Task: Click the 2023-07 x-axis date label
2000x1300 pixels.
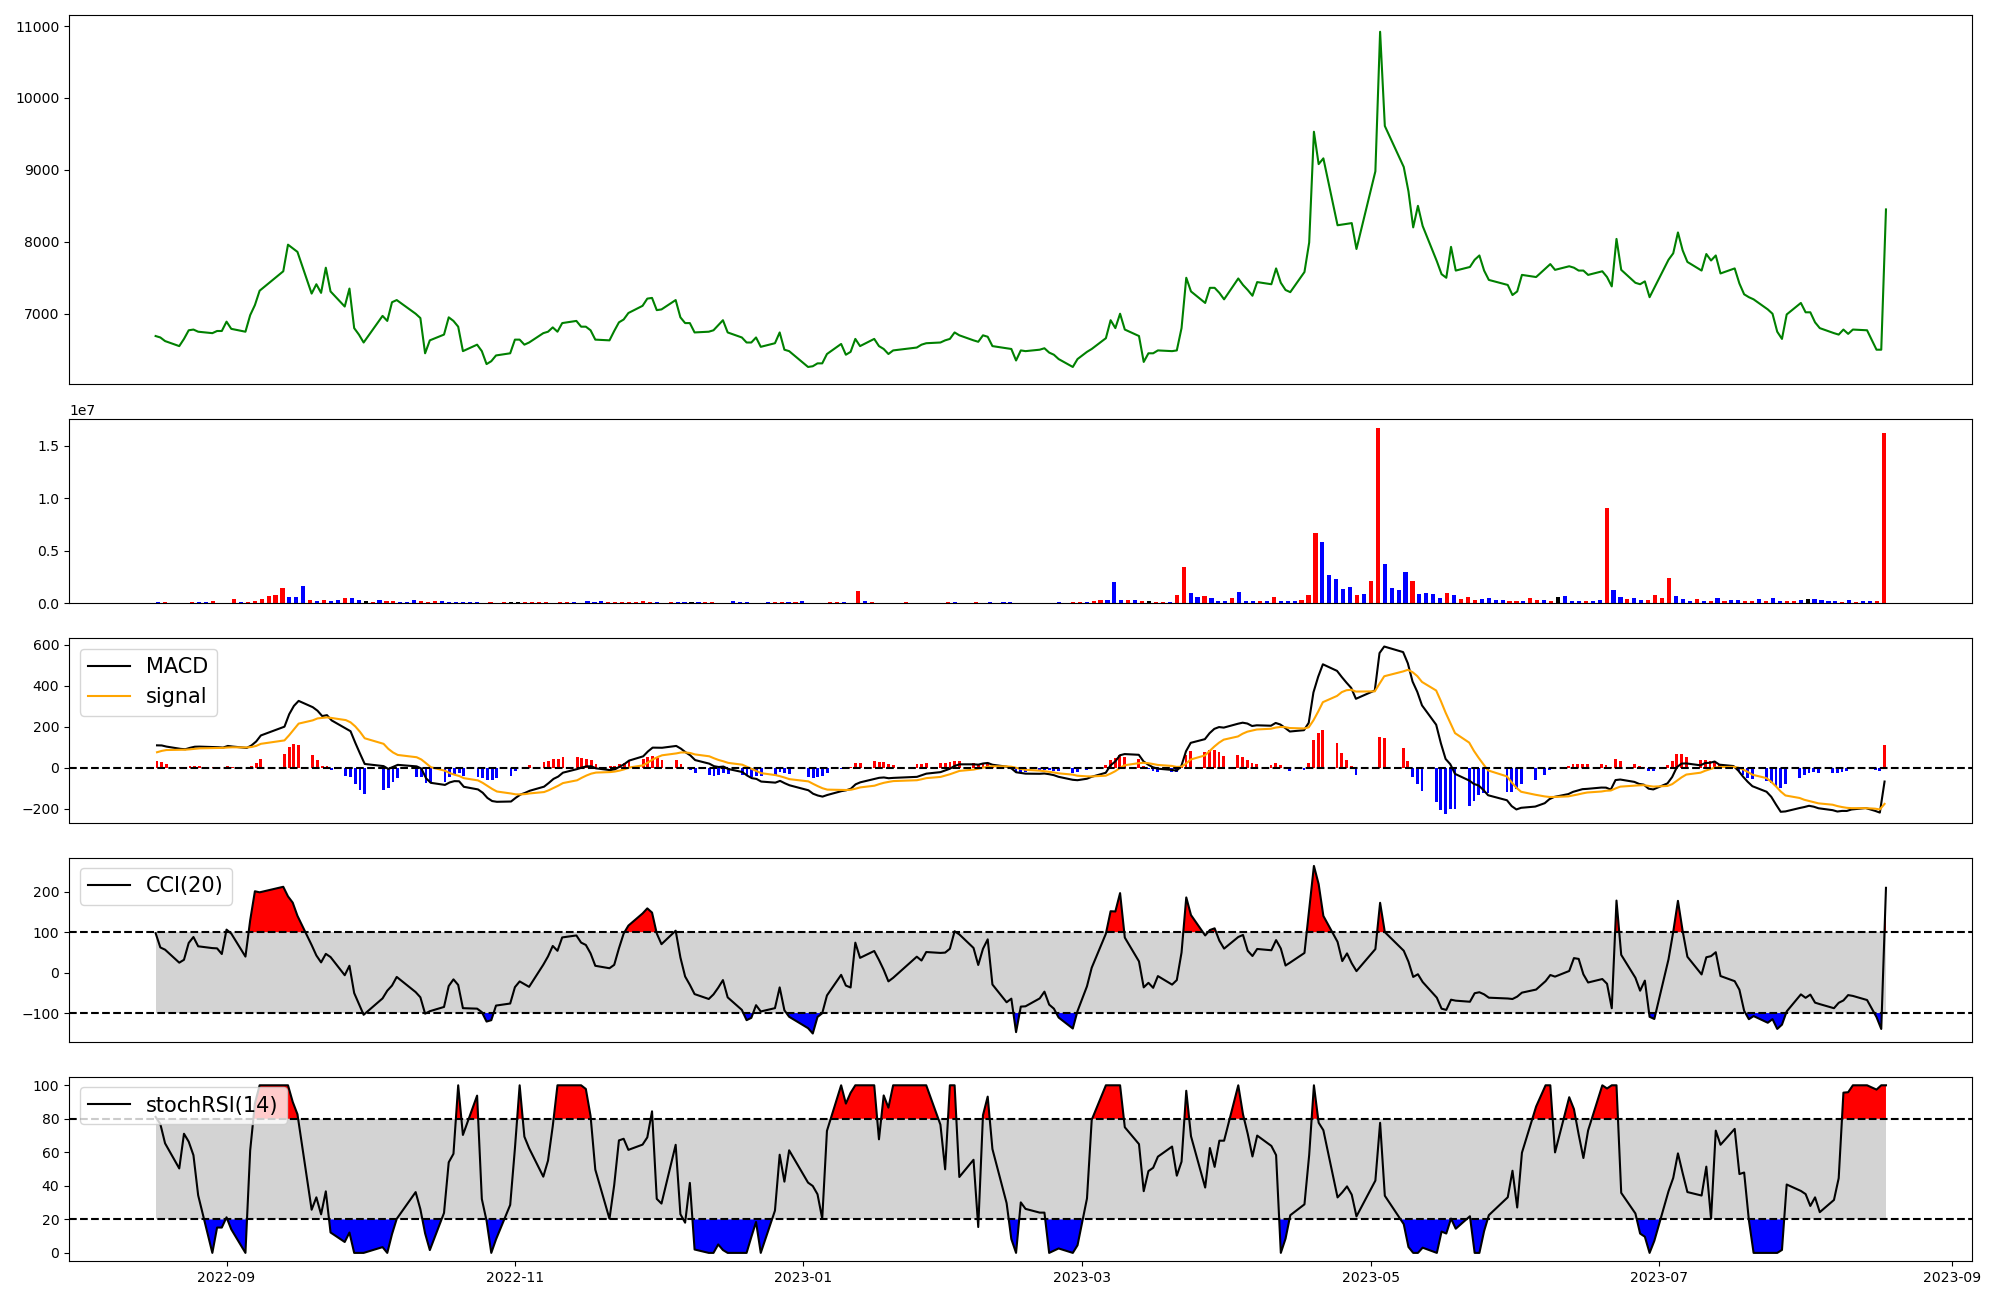Action: [1659, 1277]
